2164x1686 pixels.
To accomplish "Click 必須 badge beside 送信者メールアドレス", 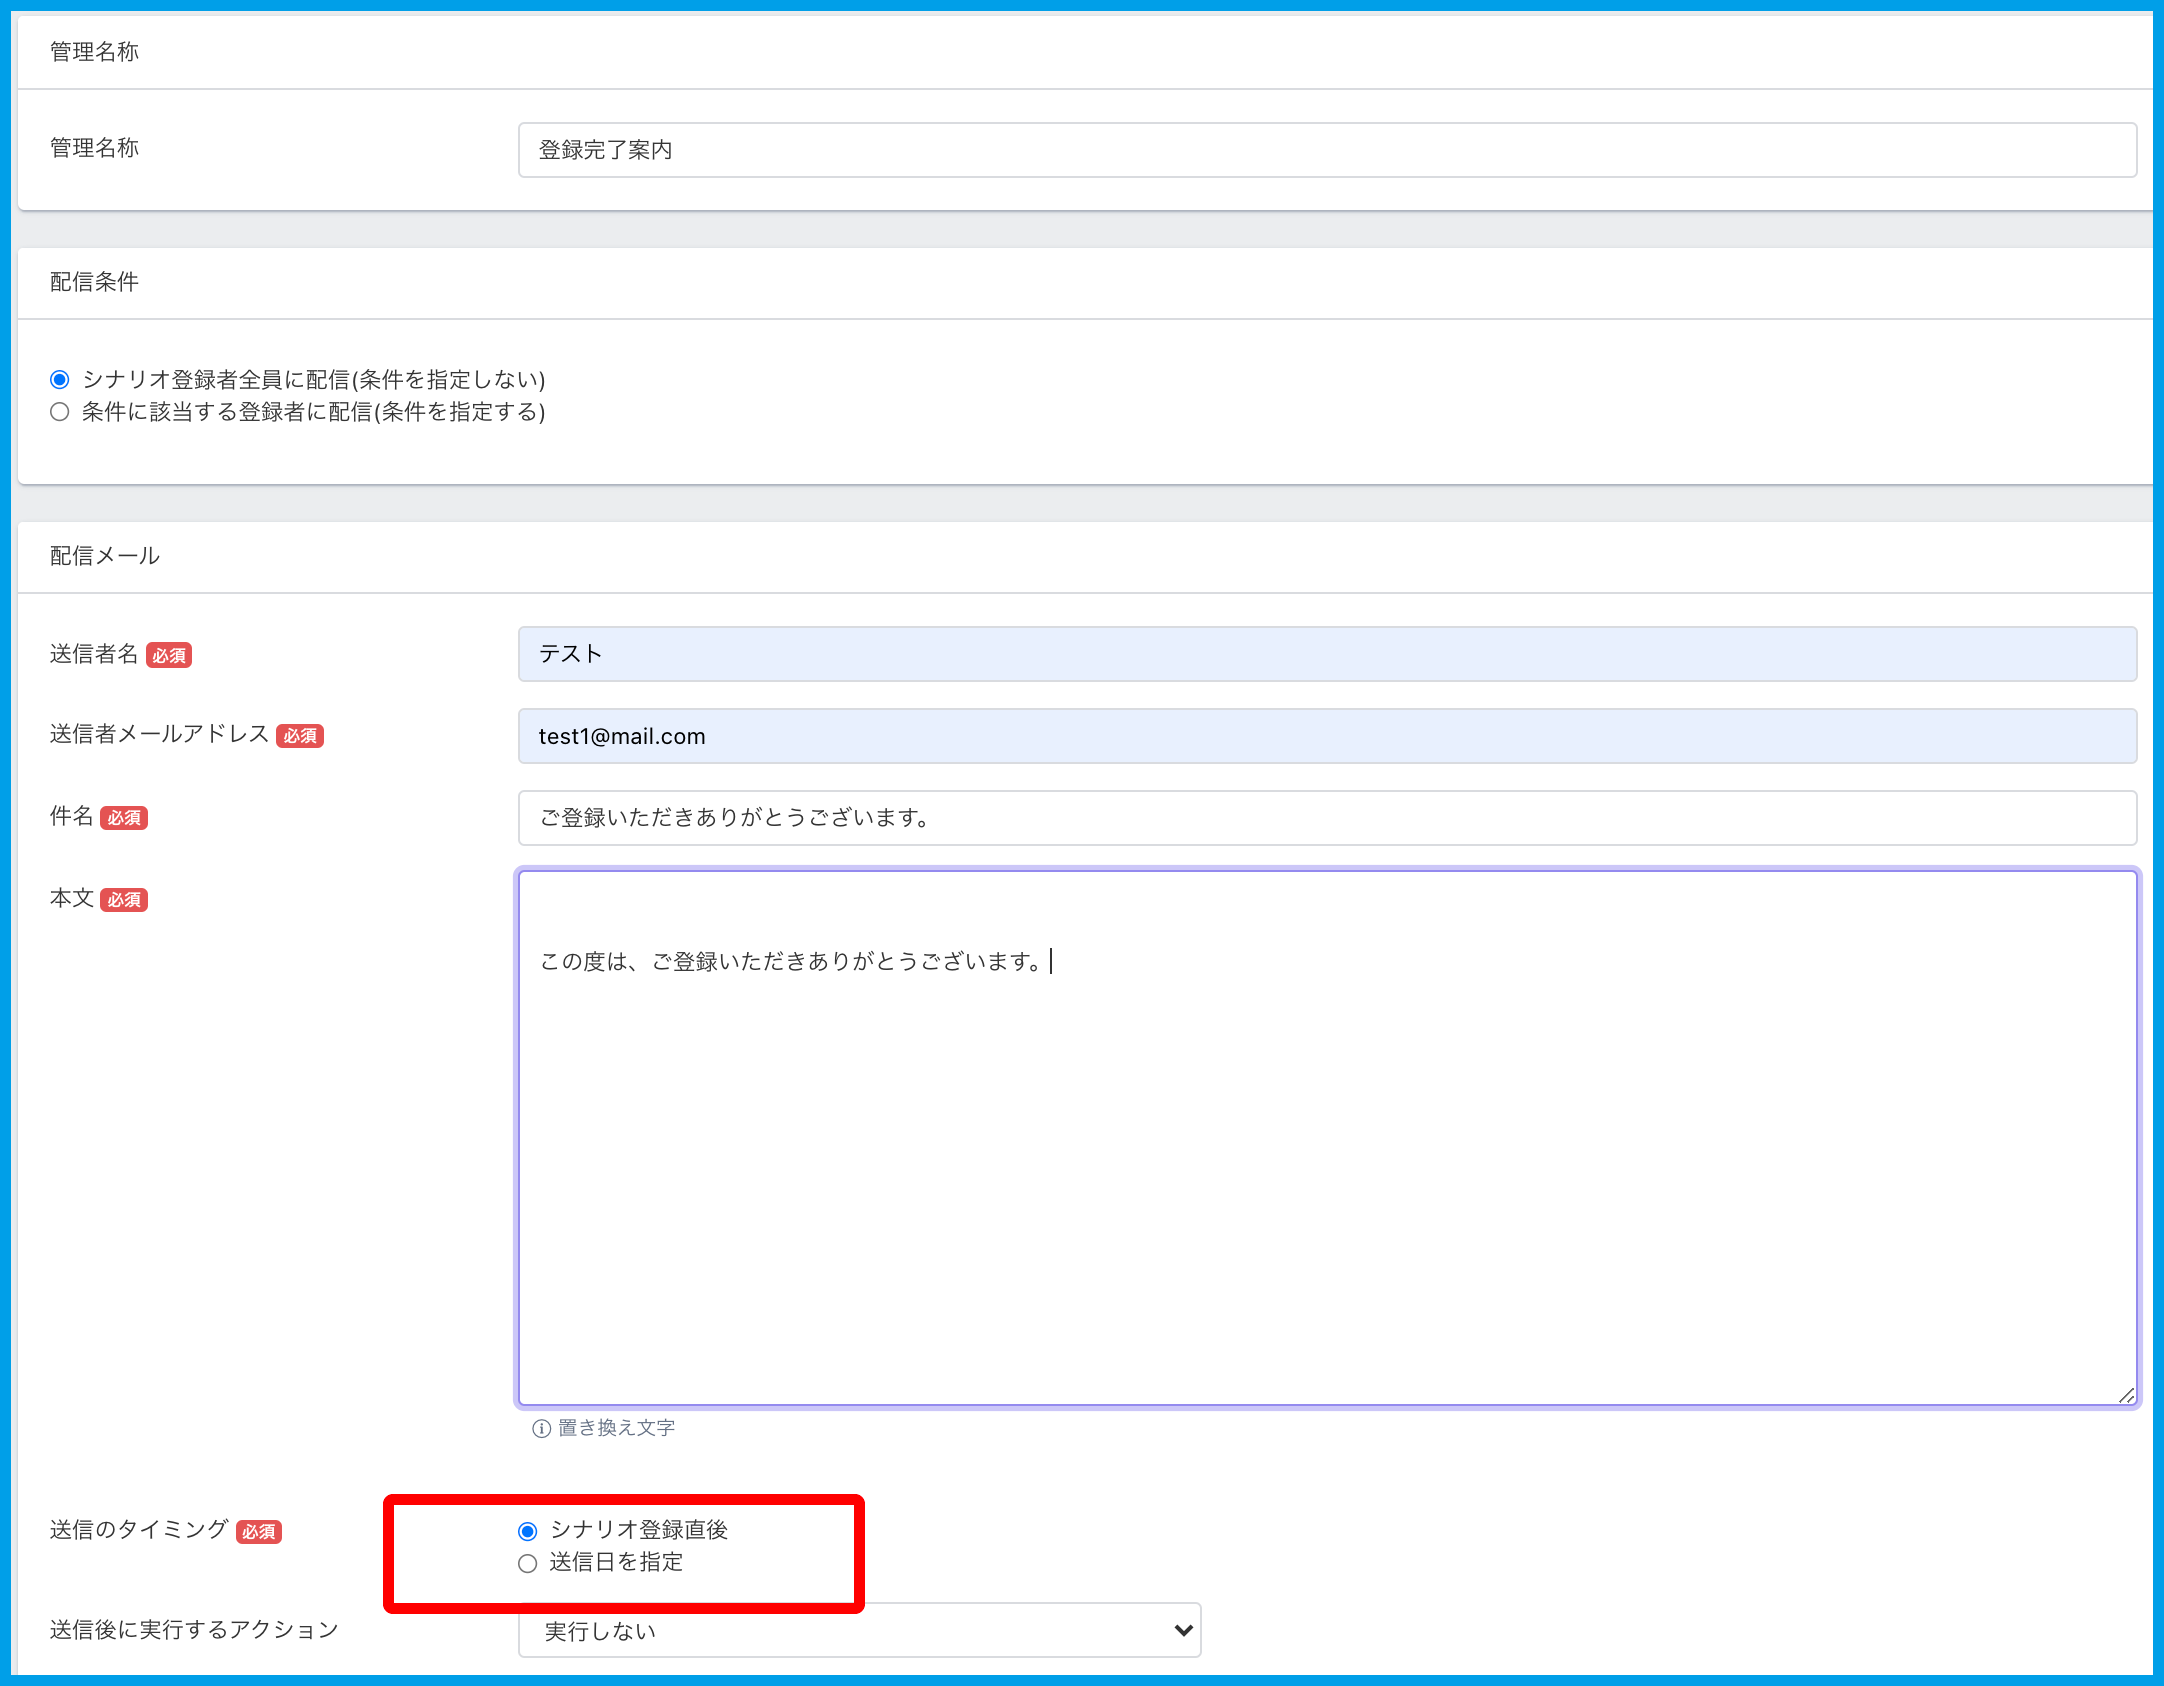I will click(x=300, y=736).
